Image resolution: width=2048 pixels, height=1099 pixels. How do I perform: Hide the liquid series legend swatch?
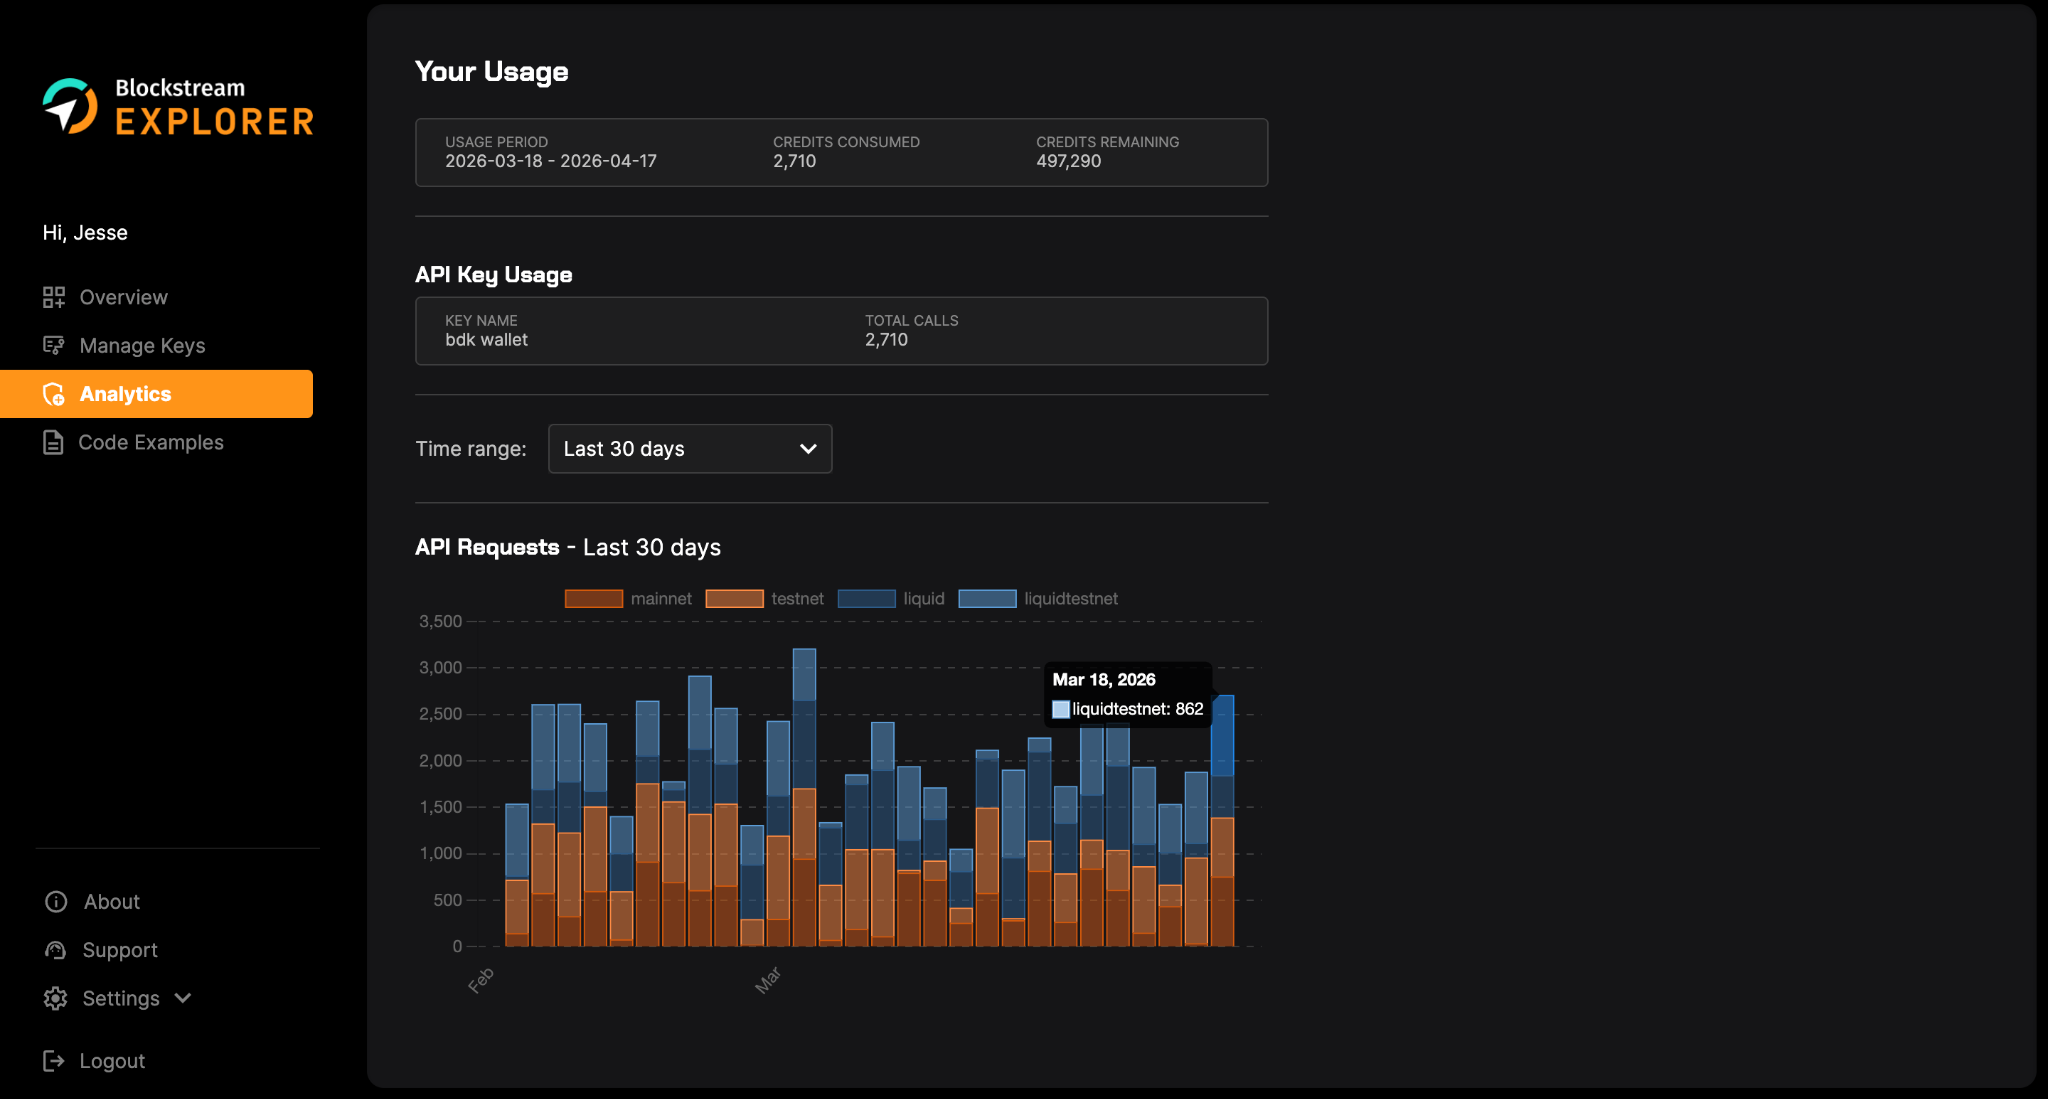[866, 599]
